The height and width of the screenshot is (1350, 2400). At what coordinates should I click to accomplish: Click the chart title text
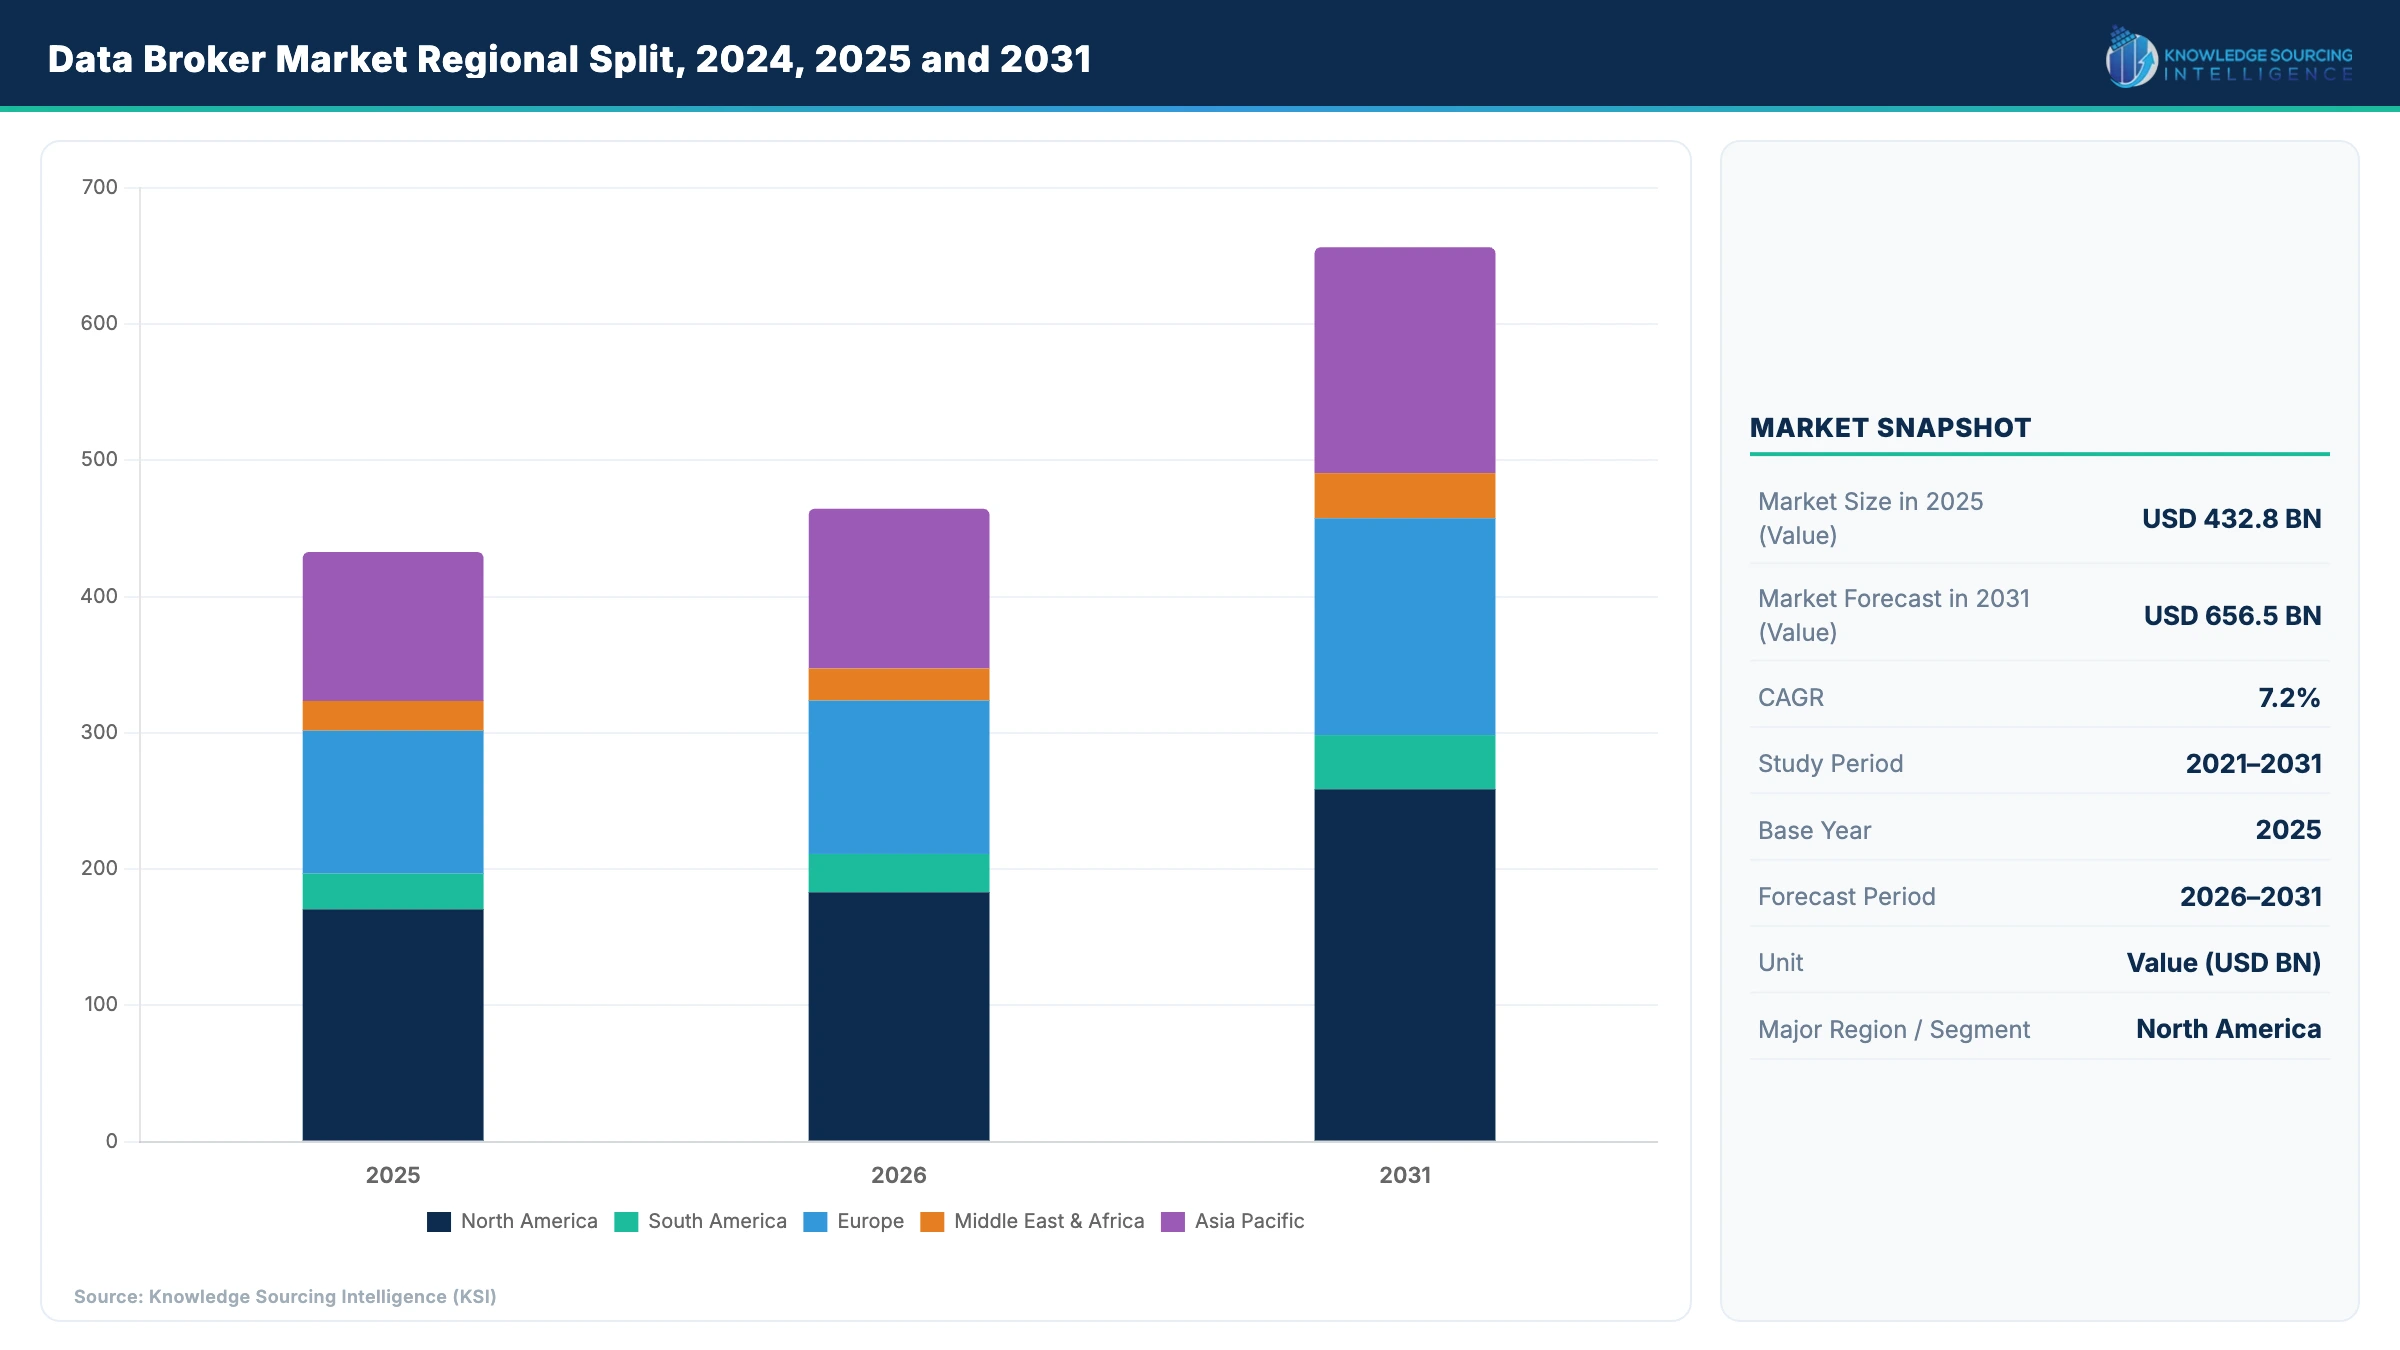pyautogui.click(x=570, y=60)
